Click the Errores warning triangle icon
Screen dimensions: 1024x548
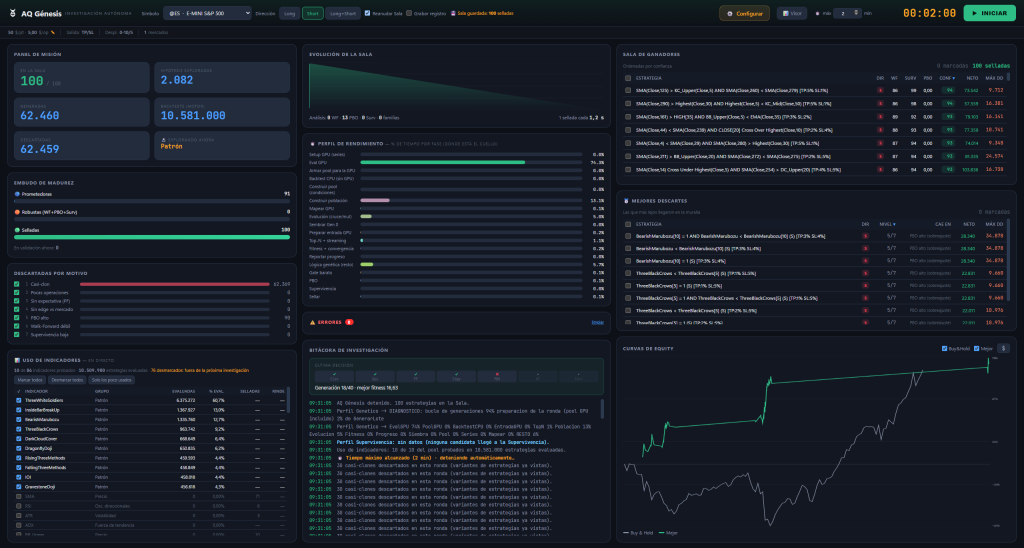pos(312,322)
